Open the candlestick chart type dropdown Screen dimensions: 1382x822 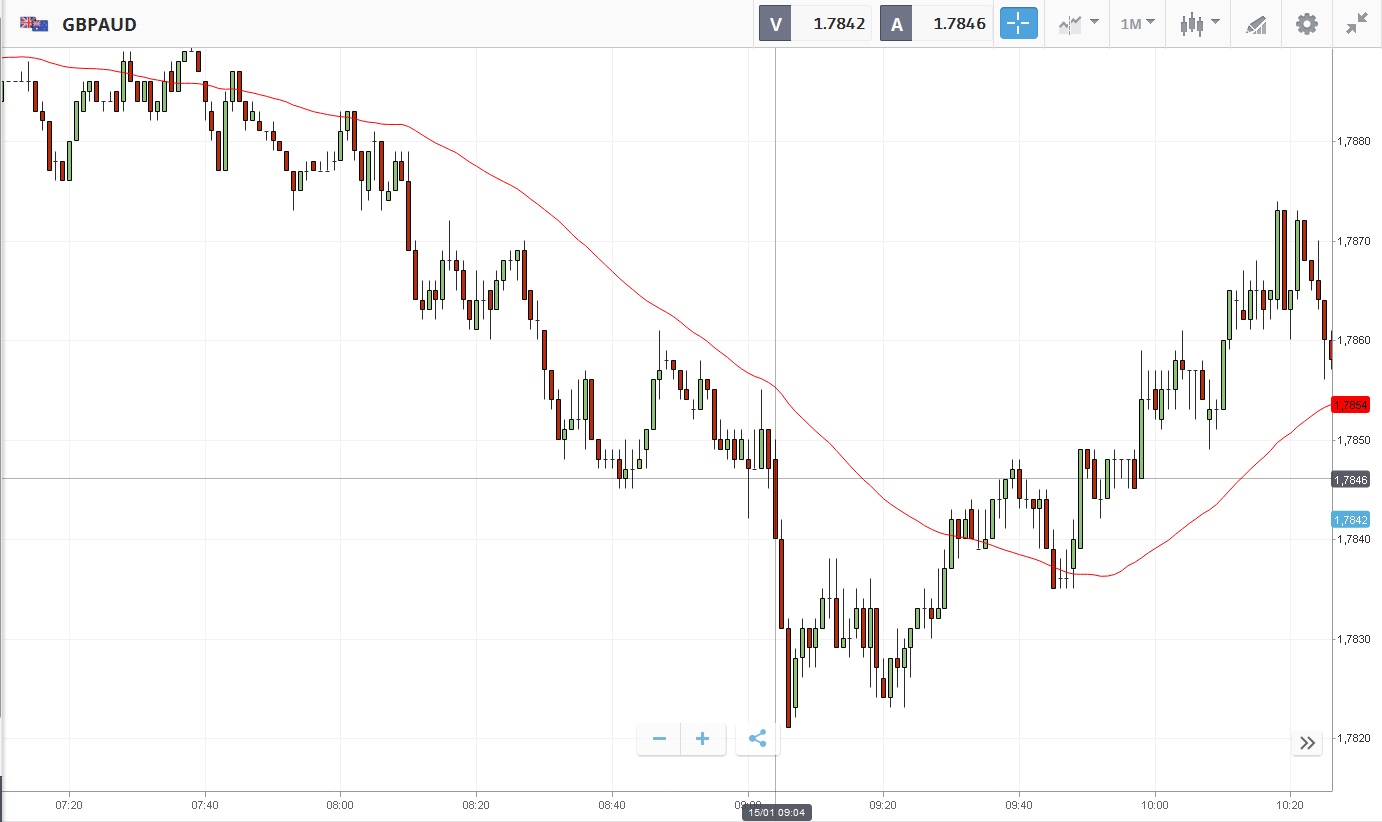1199,24
